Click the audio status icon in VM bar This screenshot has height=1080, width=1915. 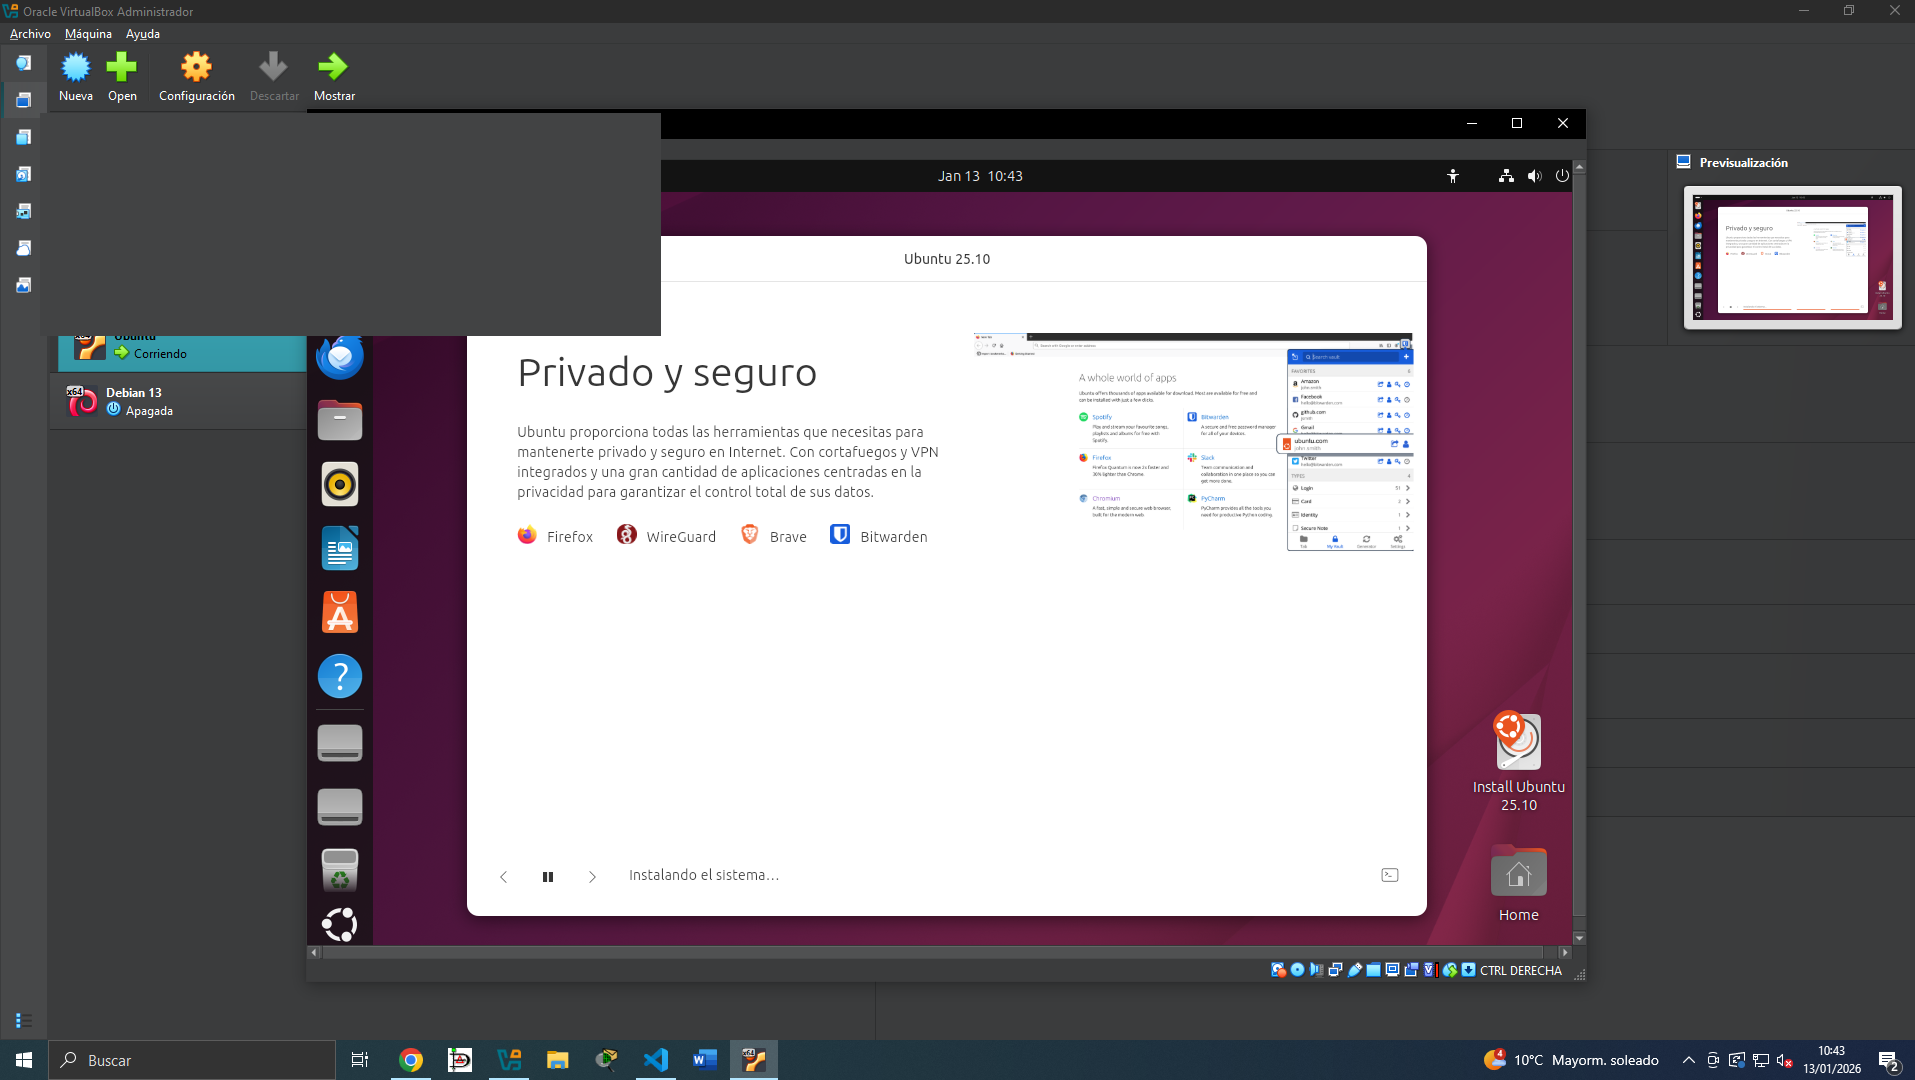[1316, 970]
